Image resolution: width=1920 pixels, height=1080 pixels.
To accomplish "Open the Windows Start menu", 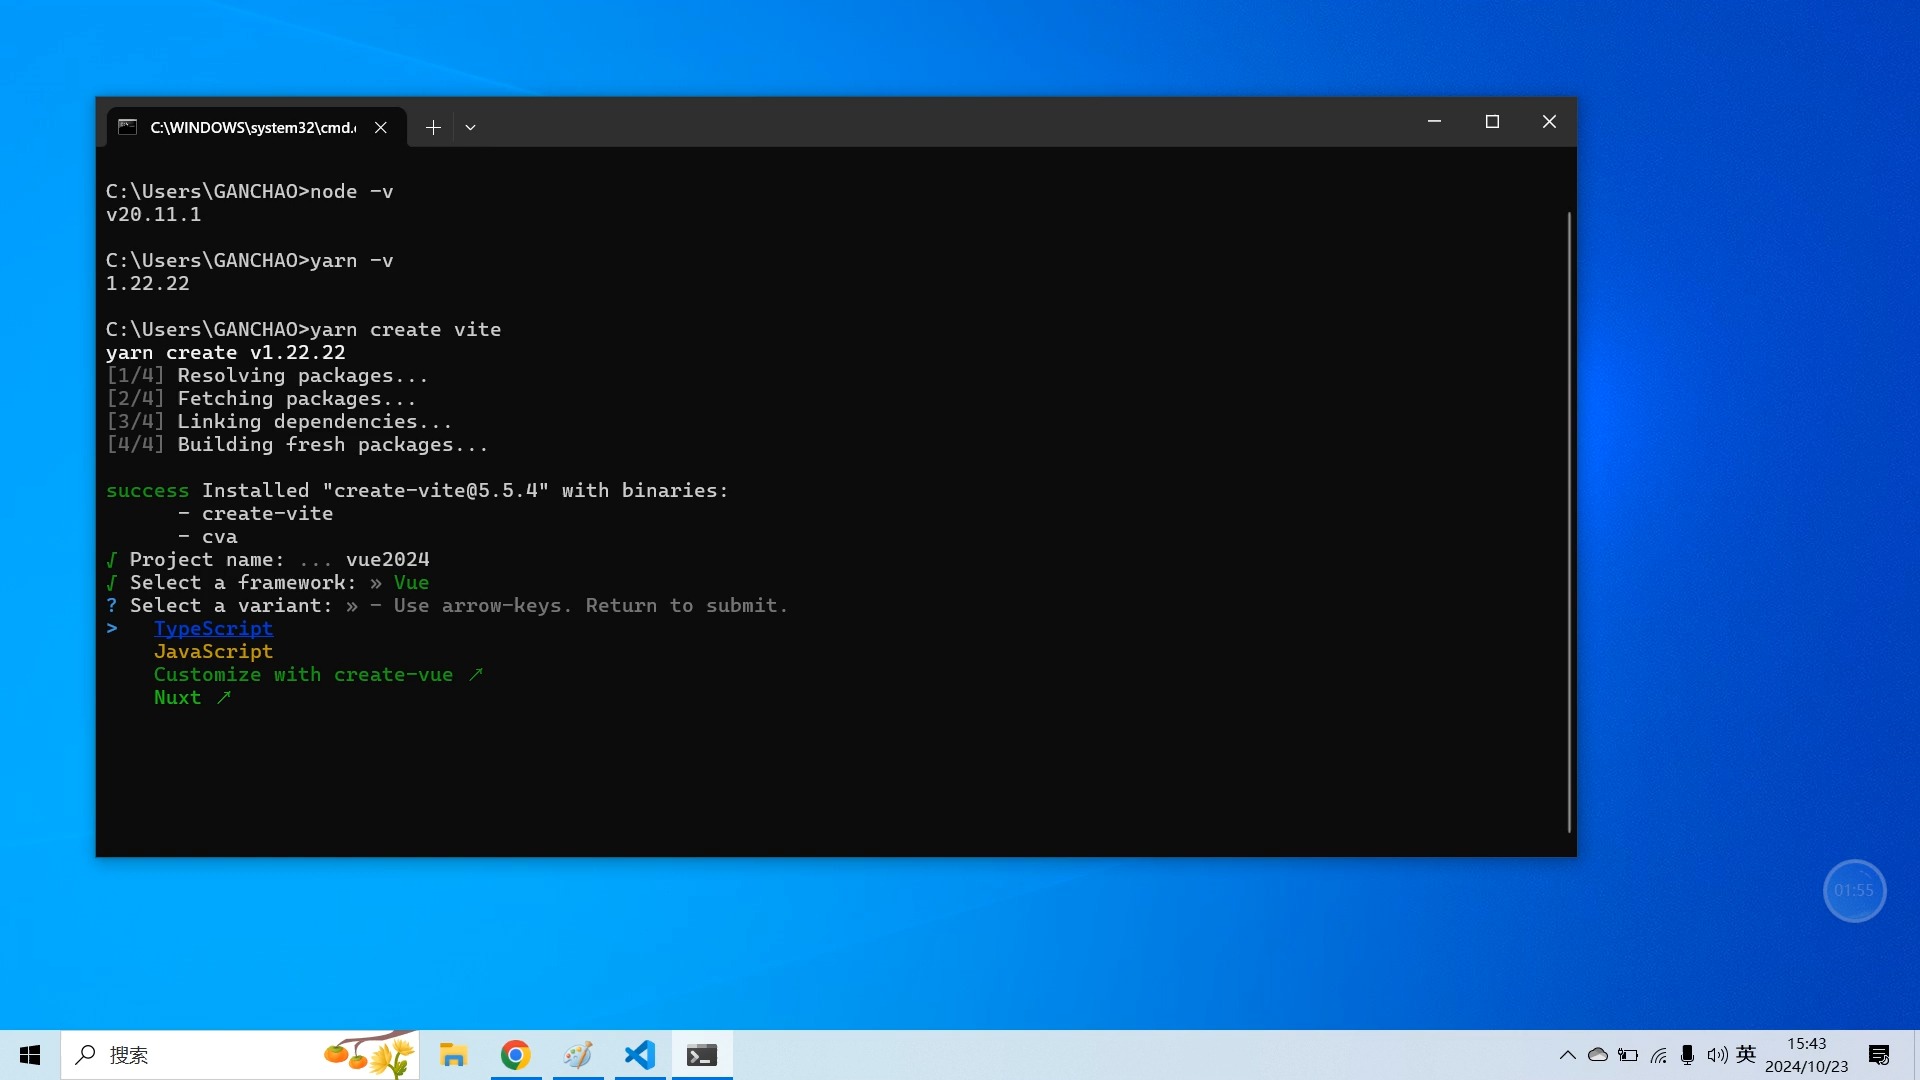I will click(x=30, y=1055).
